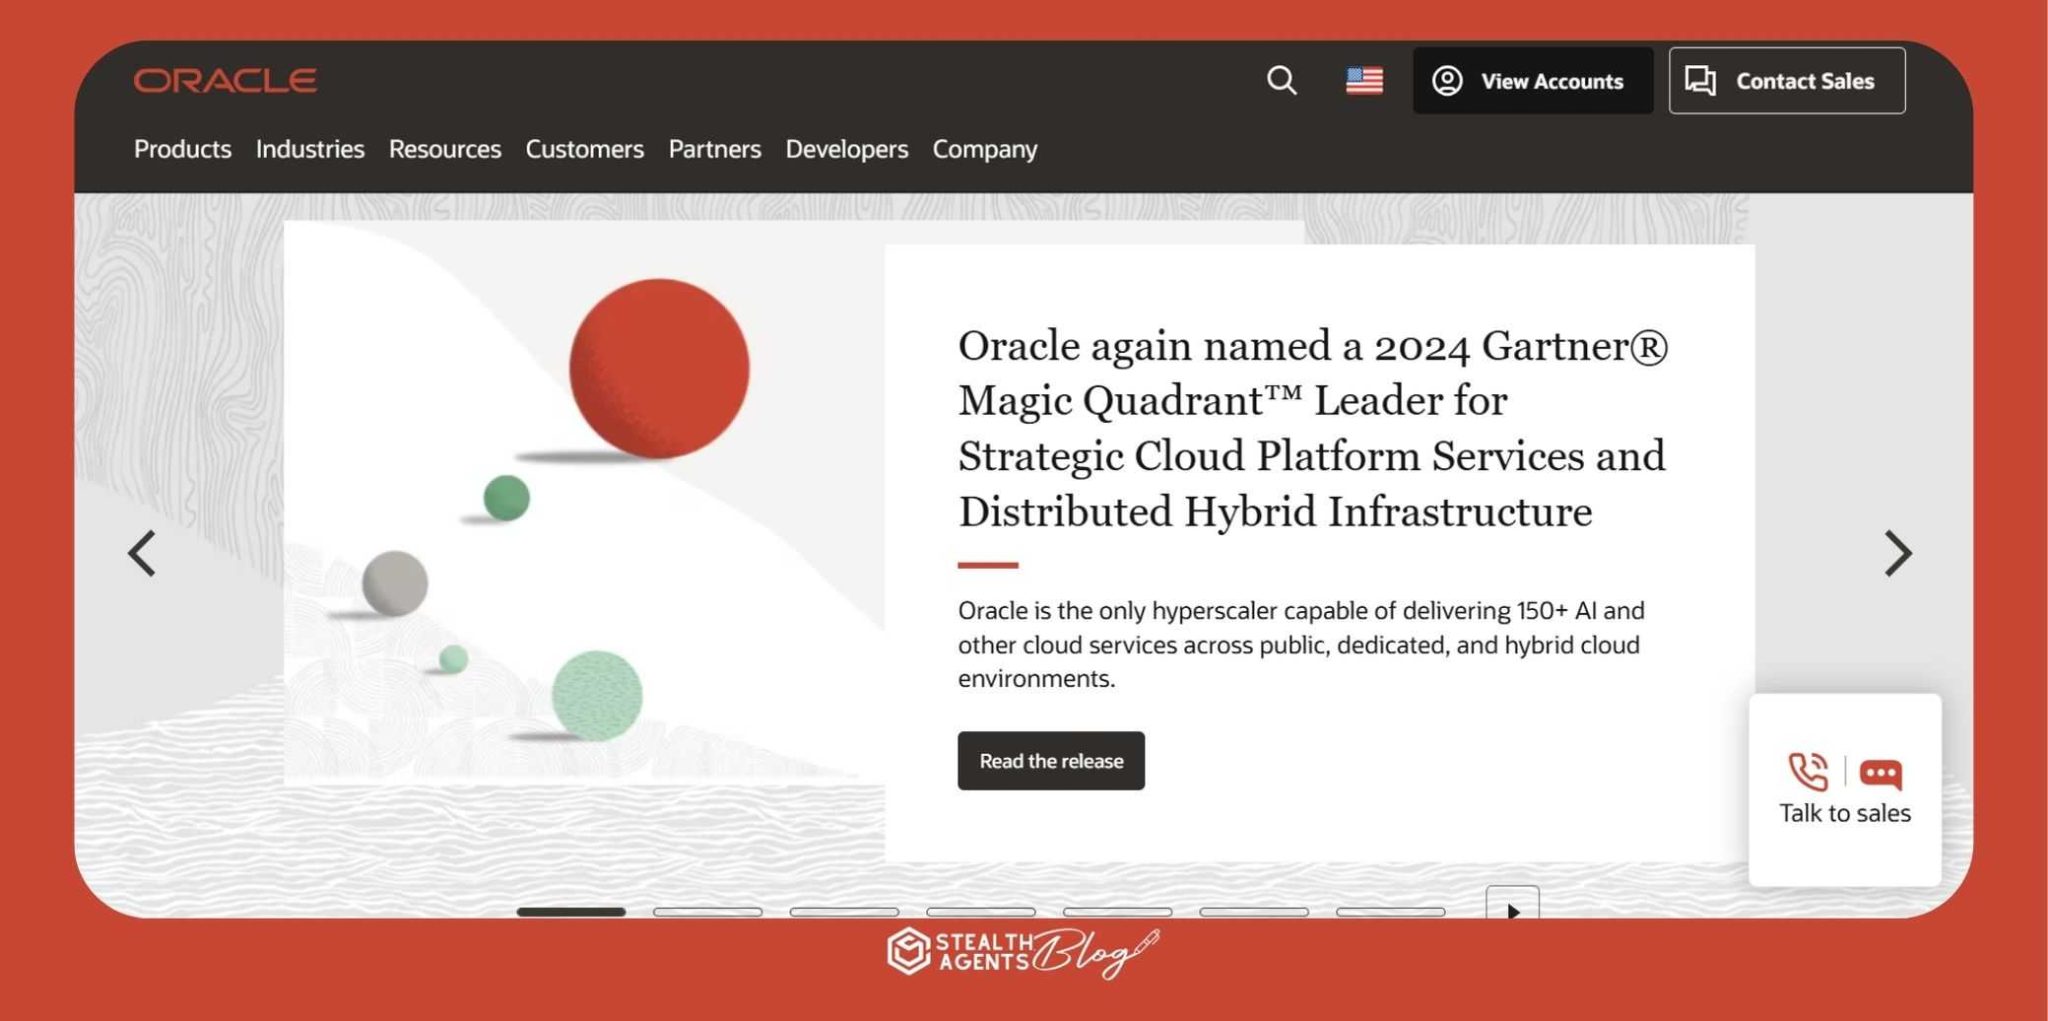Go to next slide with right arrow
The height and width of the screenshot is (1021, 2048).
coord(1897,553)
